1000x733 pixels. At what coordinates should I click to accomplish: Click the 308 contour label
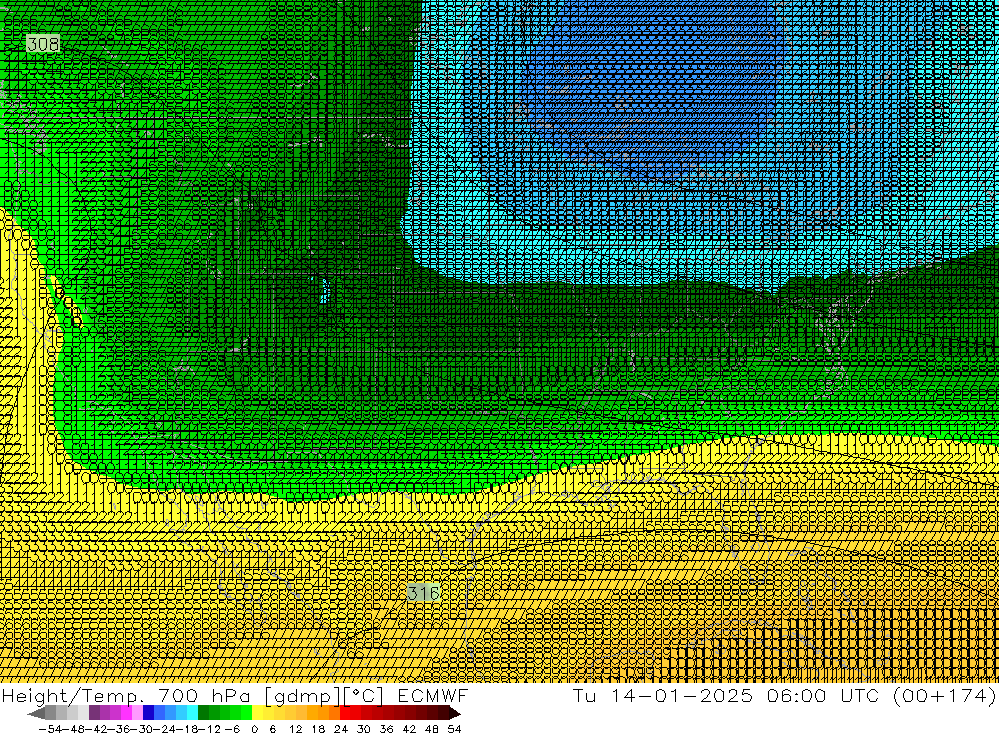pyautogui.click(x=43, y=44)
